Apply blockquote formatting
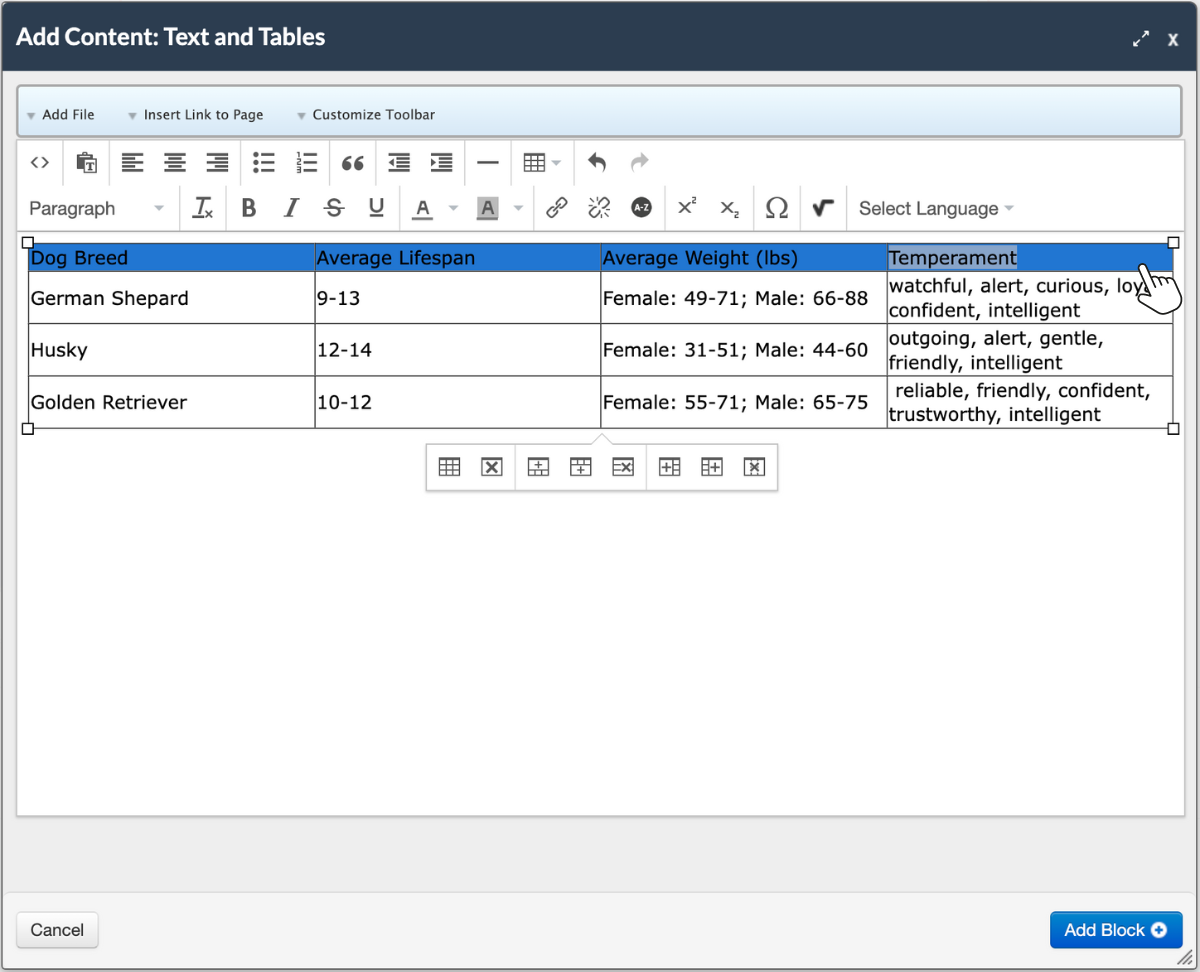This screenshot has height=972, width=1200. click(352, 162)
